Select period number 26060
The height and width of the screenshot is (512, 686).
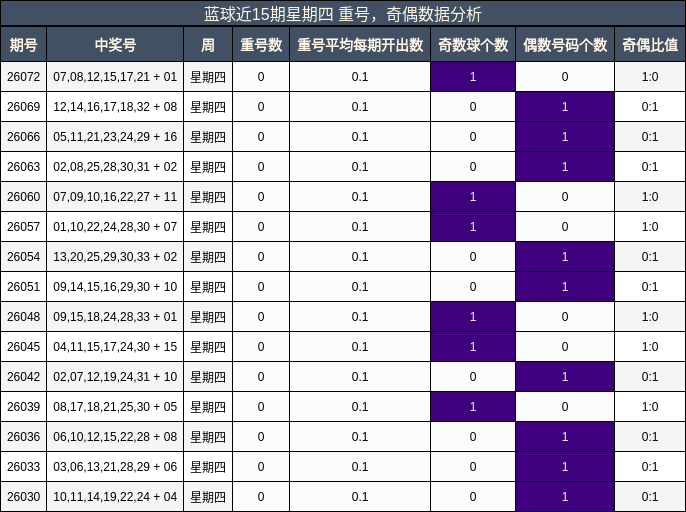(x=23, y=196)
